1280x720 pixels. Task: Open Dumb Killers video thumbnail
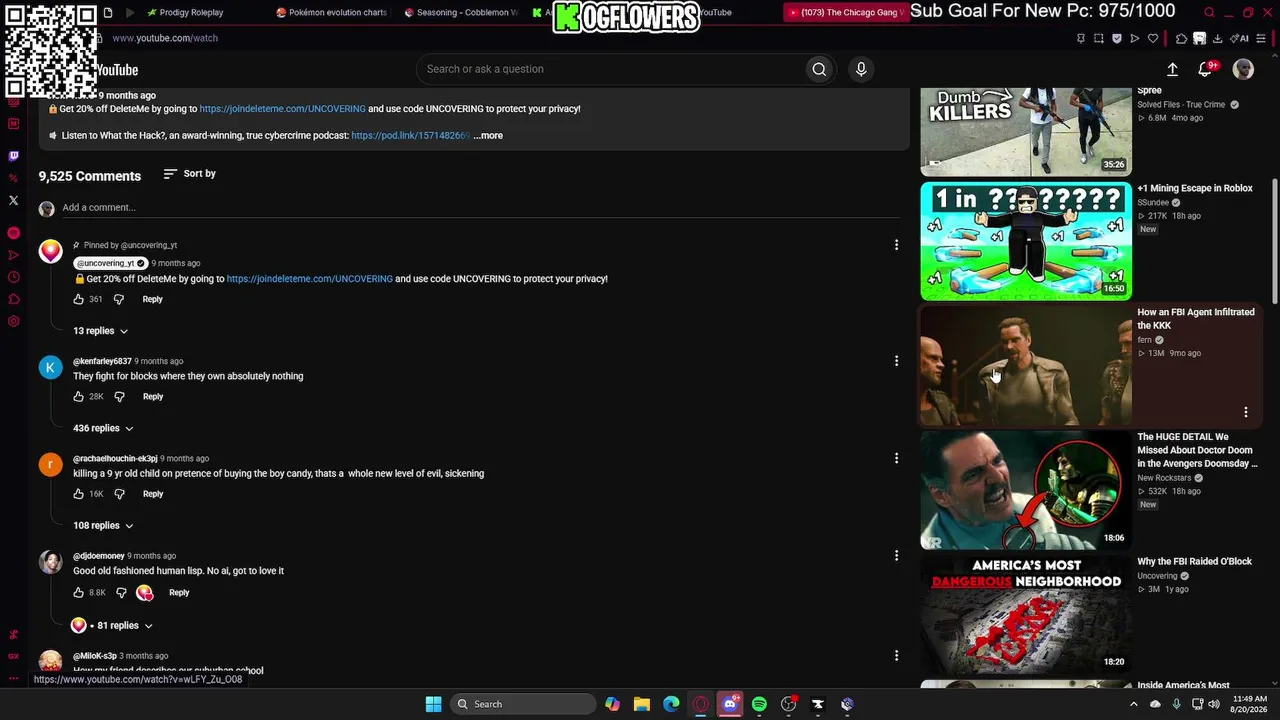click(x=1026, y=131)
